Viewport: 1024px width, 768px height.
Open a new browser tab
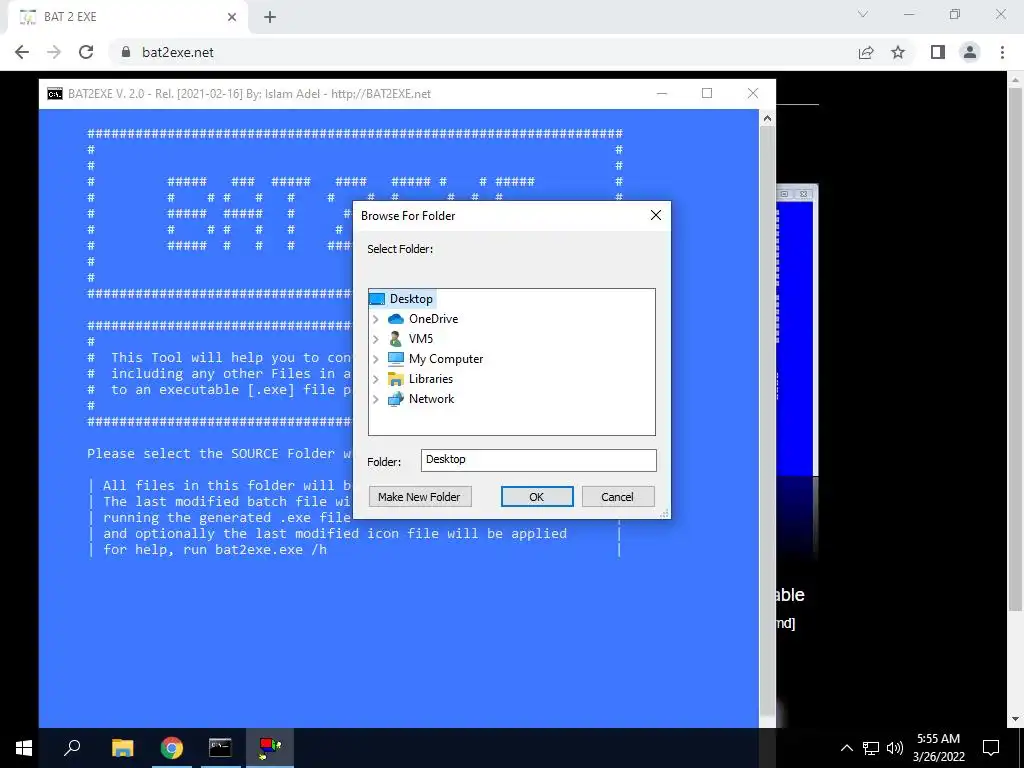tap(270, 17)
